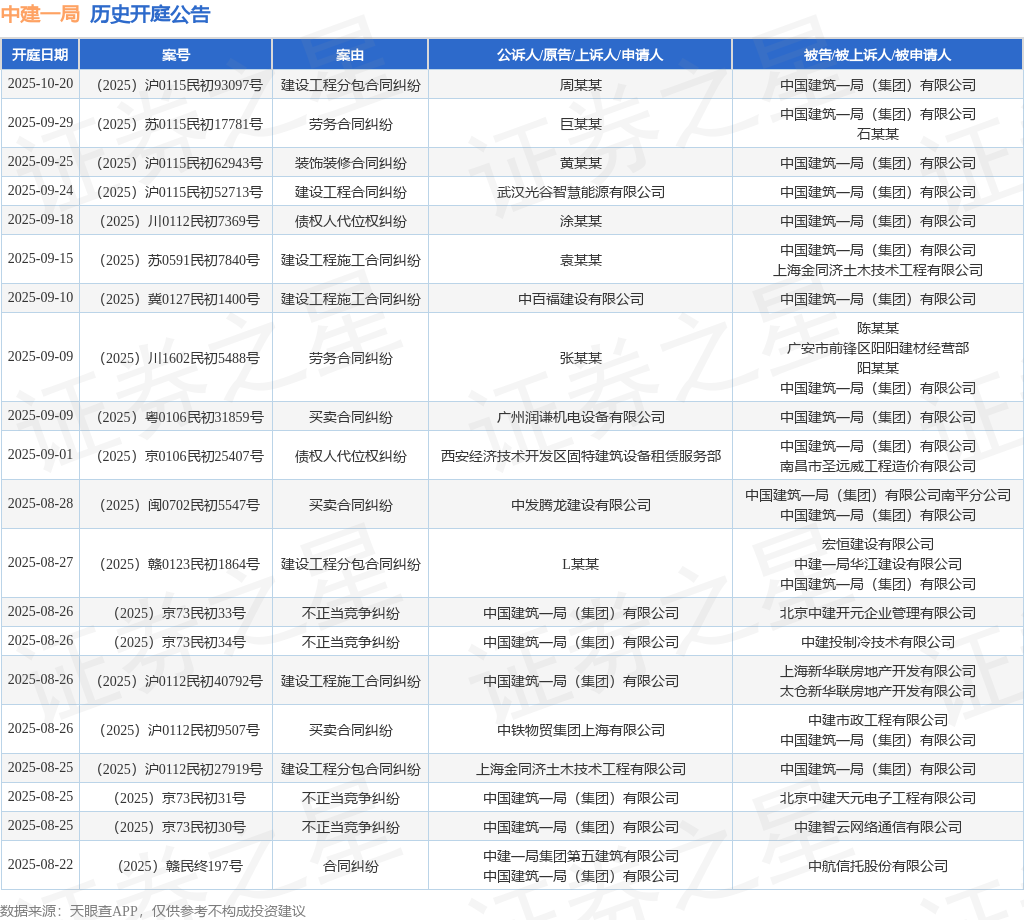Click date cell 2025-09-24
Viewport: 1024px width, 920px height.
(x=40, y=191)
